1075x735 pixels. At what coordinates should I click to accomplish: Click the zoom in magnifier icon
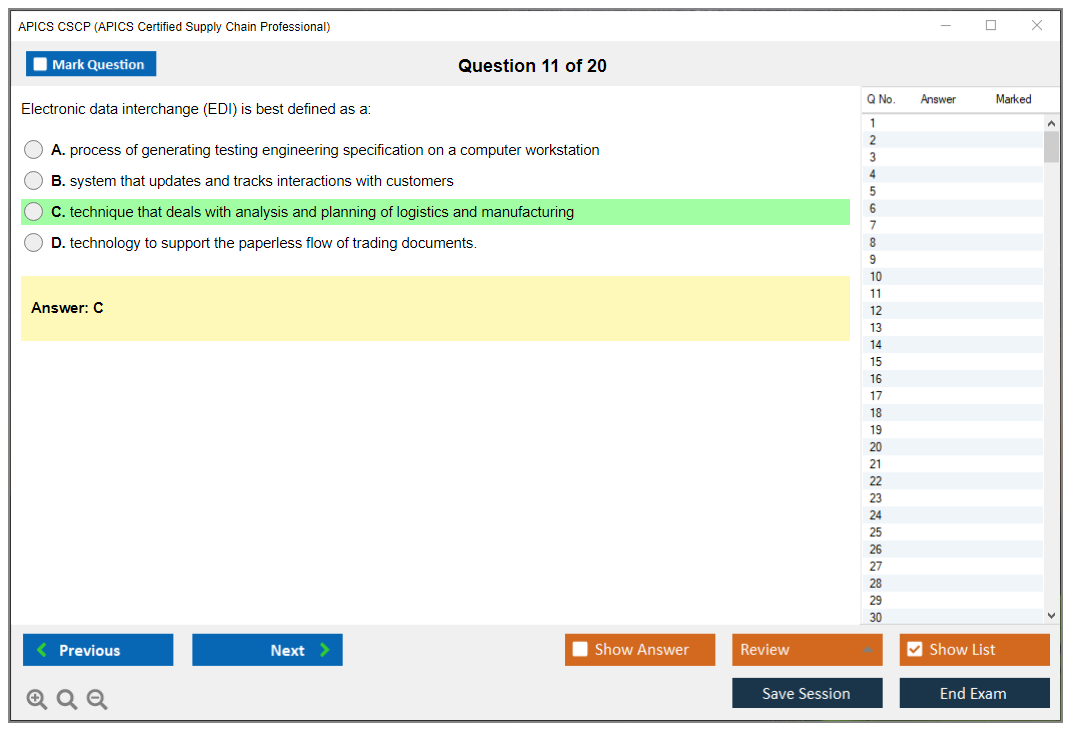click(37, 700)
